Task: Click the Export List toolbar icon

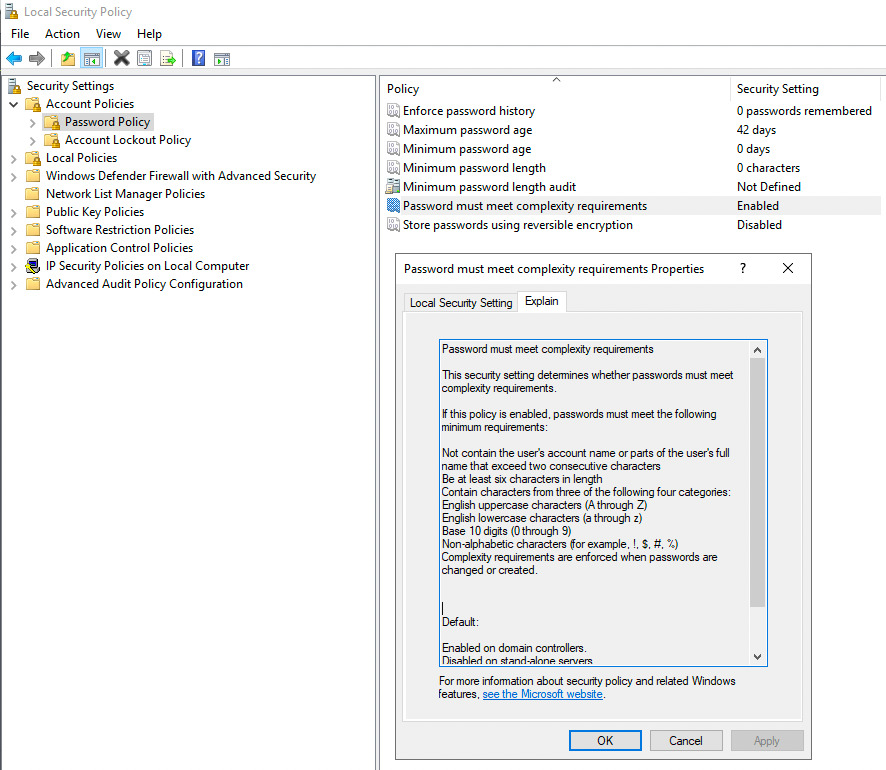Action: tap(169, 58)
